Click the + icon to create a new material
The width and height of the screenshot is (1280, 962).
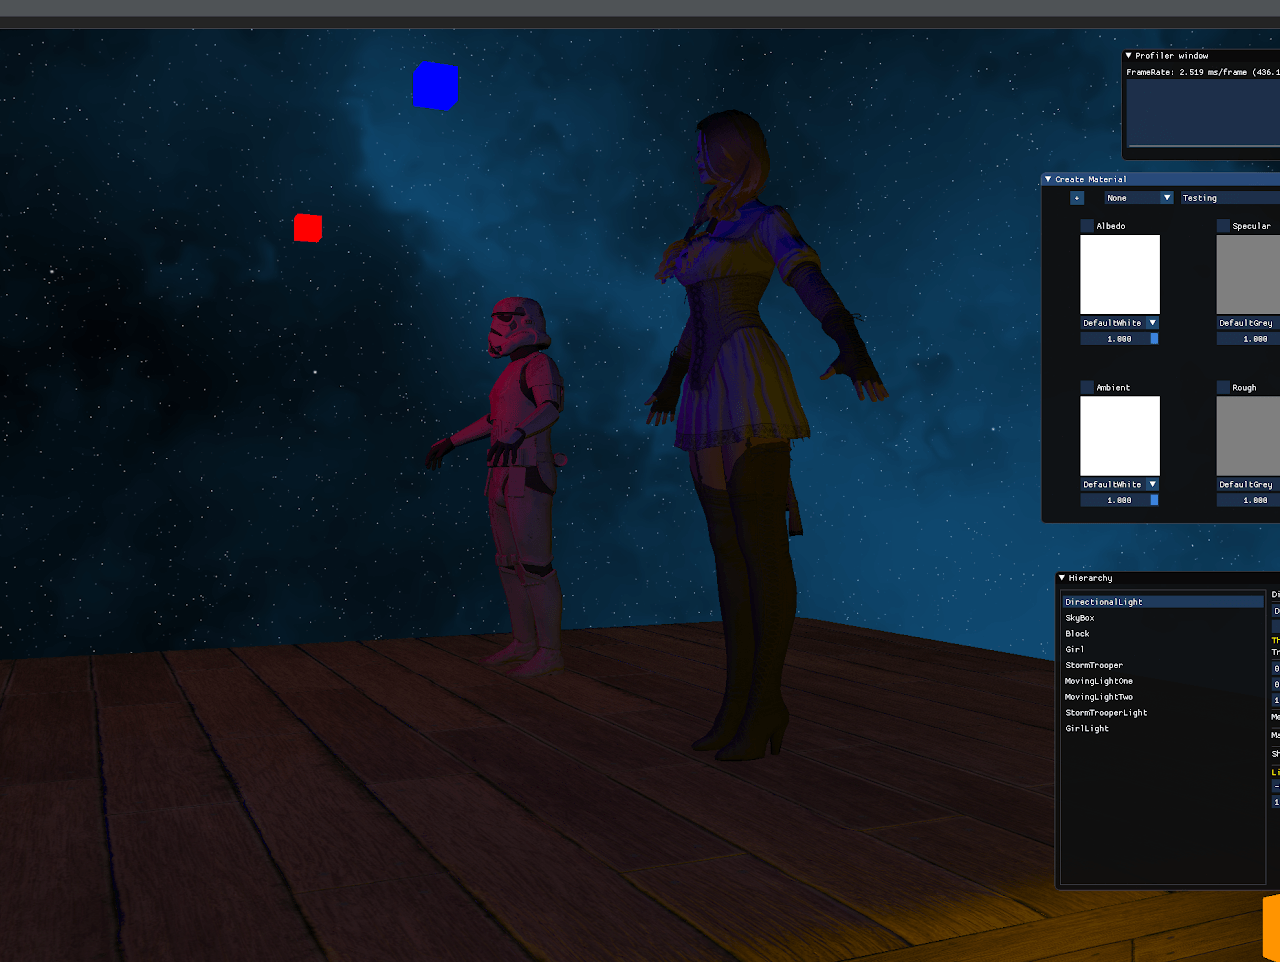pyautogui.click(x=1077, y=197)
